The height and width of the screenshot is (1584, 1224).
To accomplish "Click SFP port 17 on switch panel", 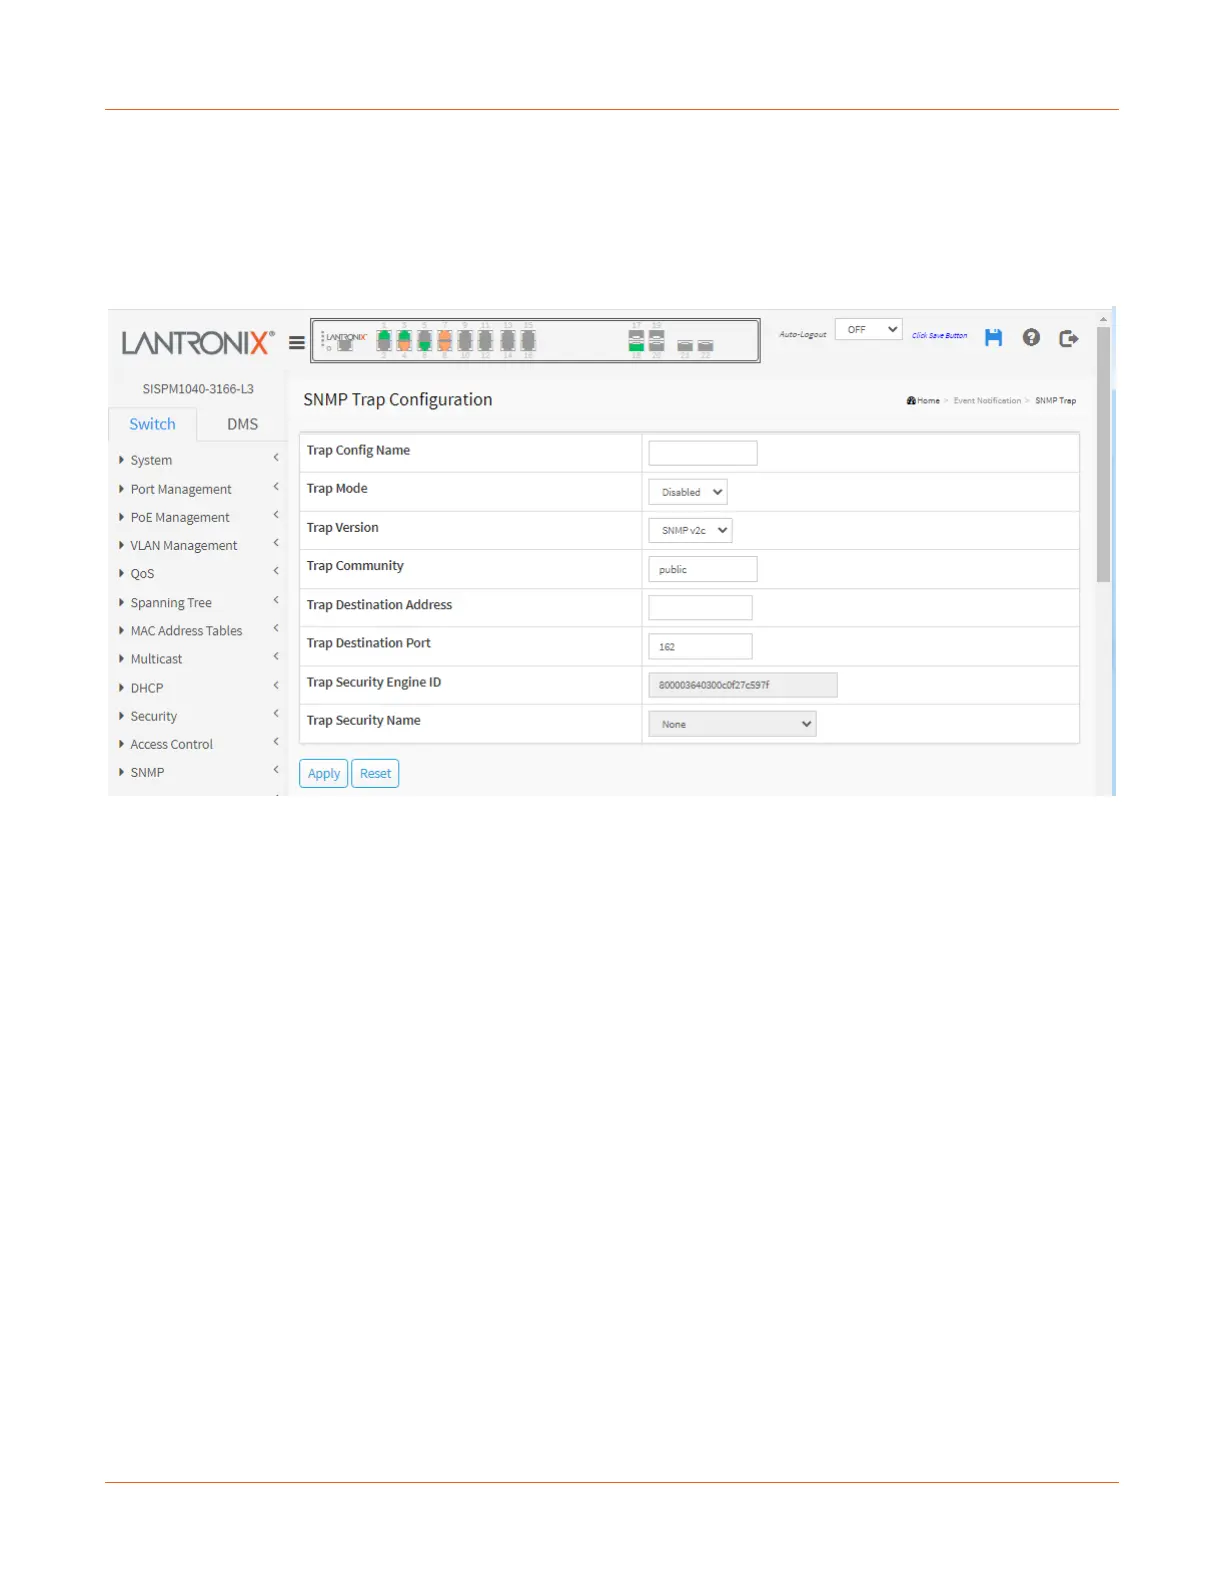I will (x=636, y=337).
